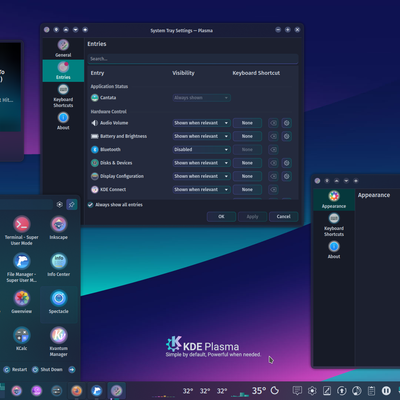Click Cancel in System Tray Settings
The image size is (400, 400).
[x=283, y=217]
